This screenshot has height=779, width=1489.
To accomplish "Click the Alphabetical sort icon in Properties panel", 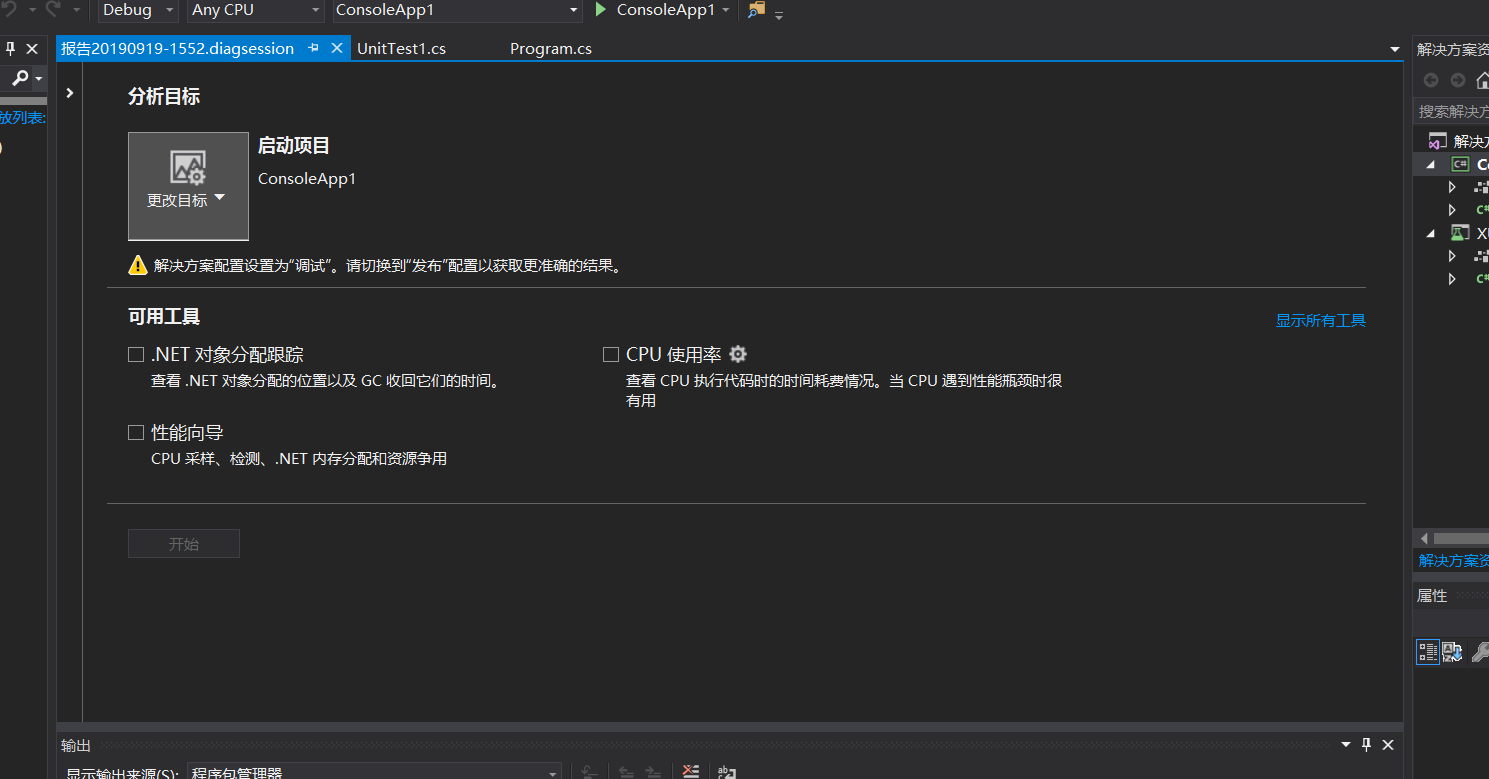I will click(1452, 652).
